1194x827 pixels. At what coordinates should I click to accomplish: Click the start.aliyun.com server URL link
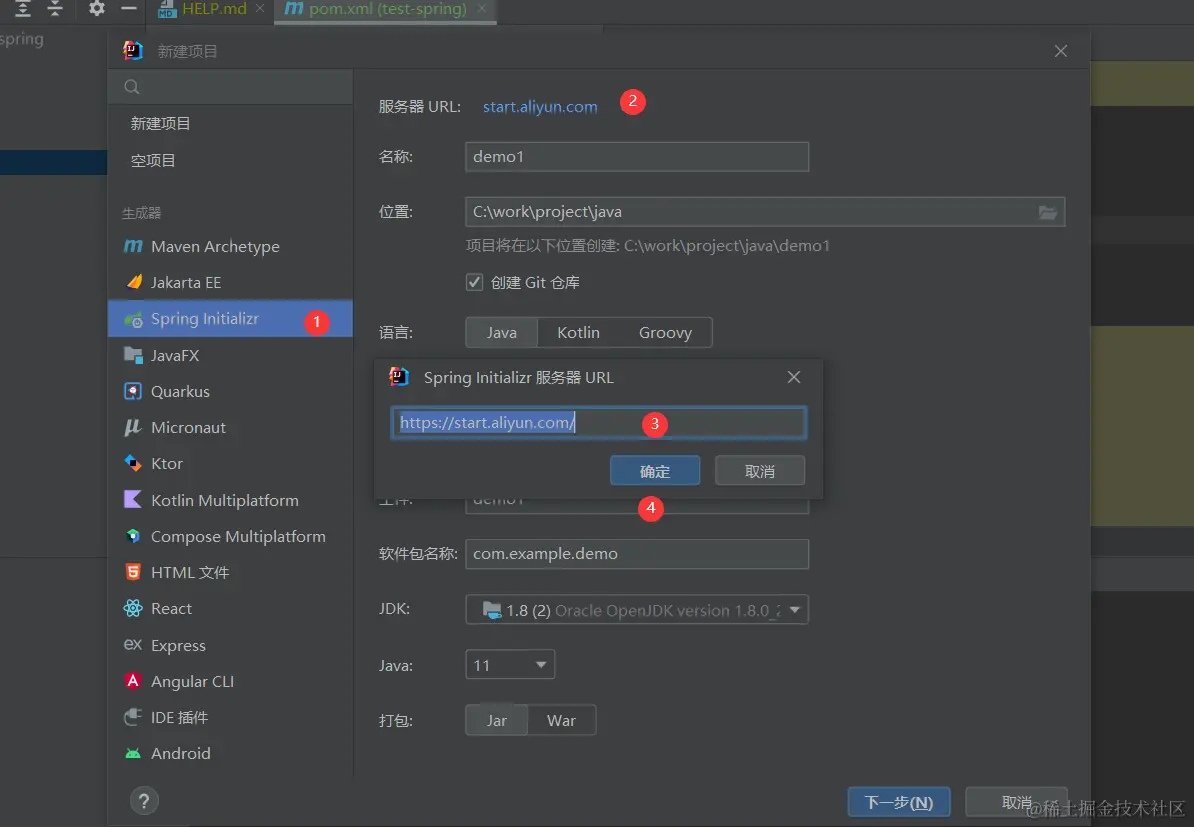(540, 107)
